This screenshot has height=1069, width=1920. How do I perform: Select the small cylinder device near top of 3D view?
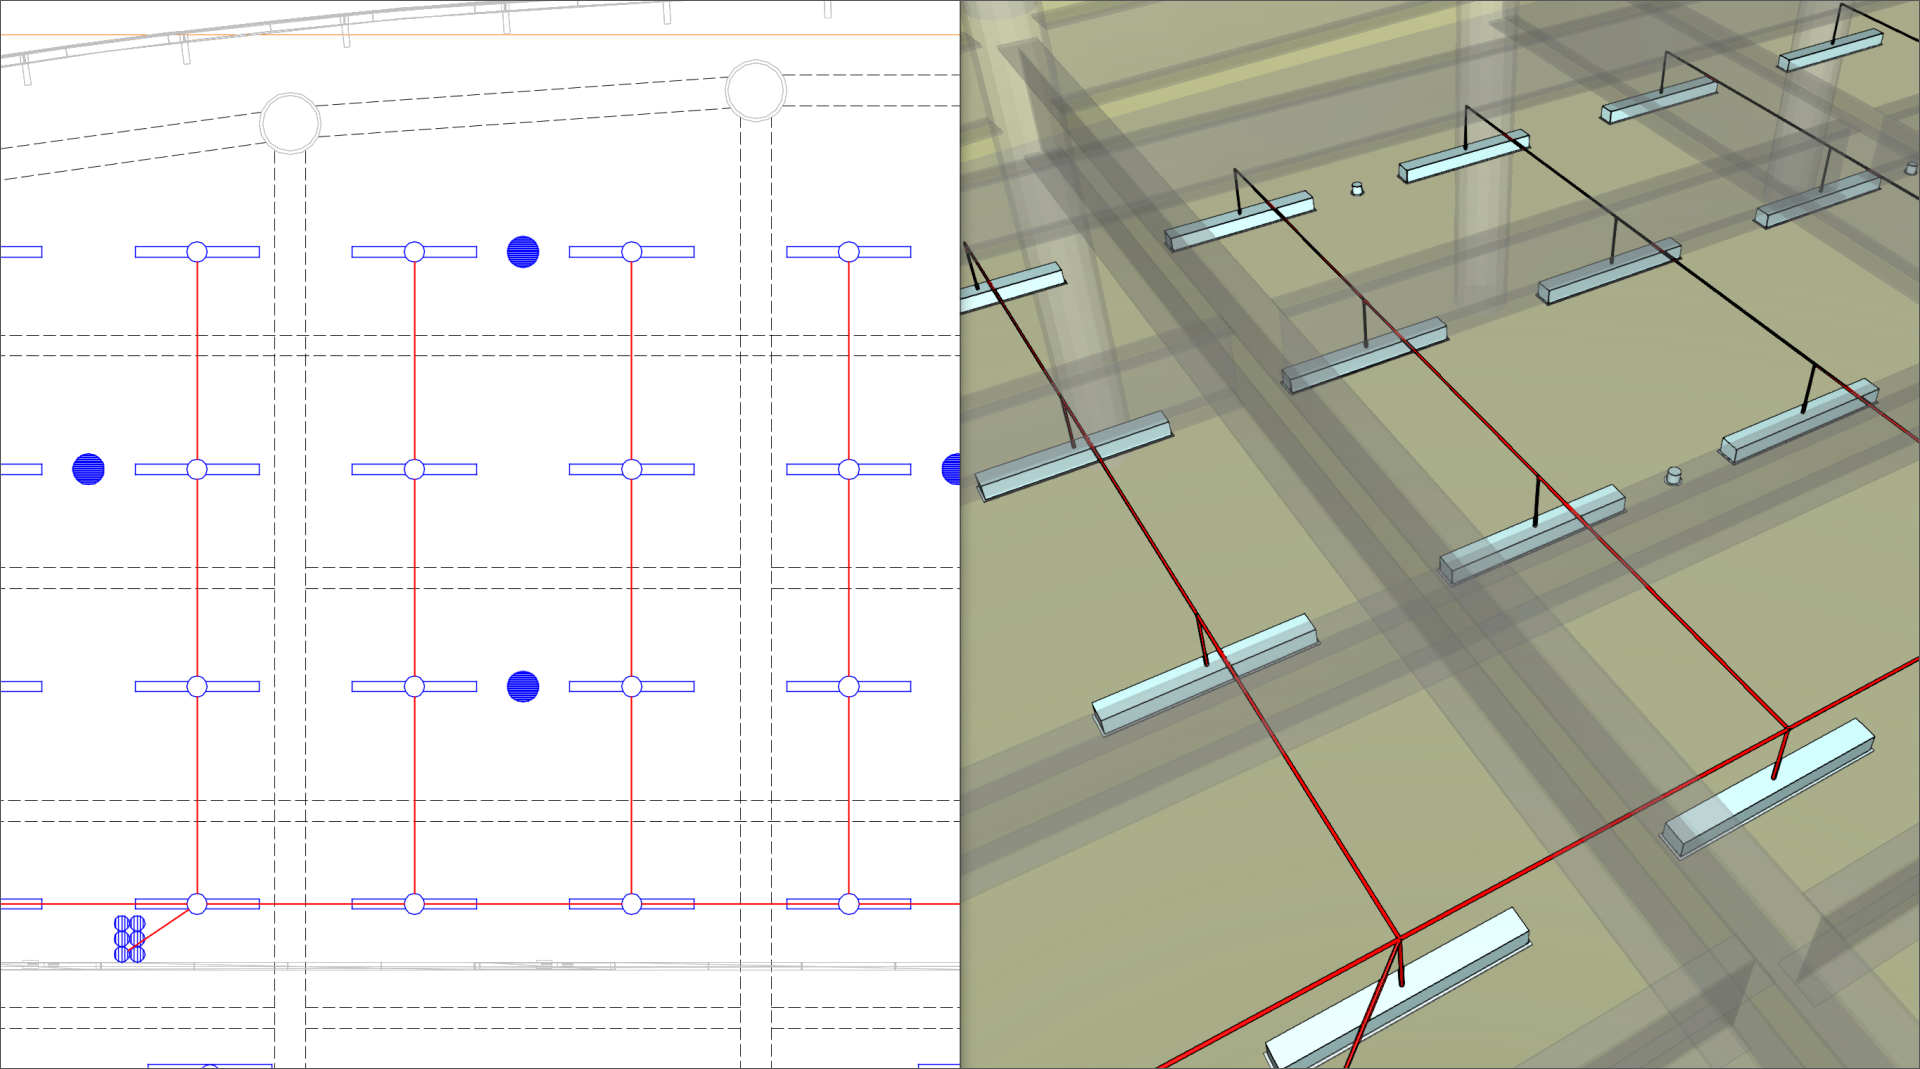[x=1357, y=188]
